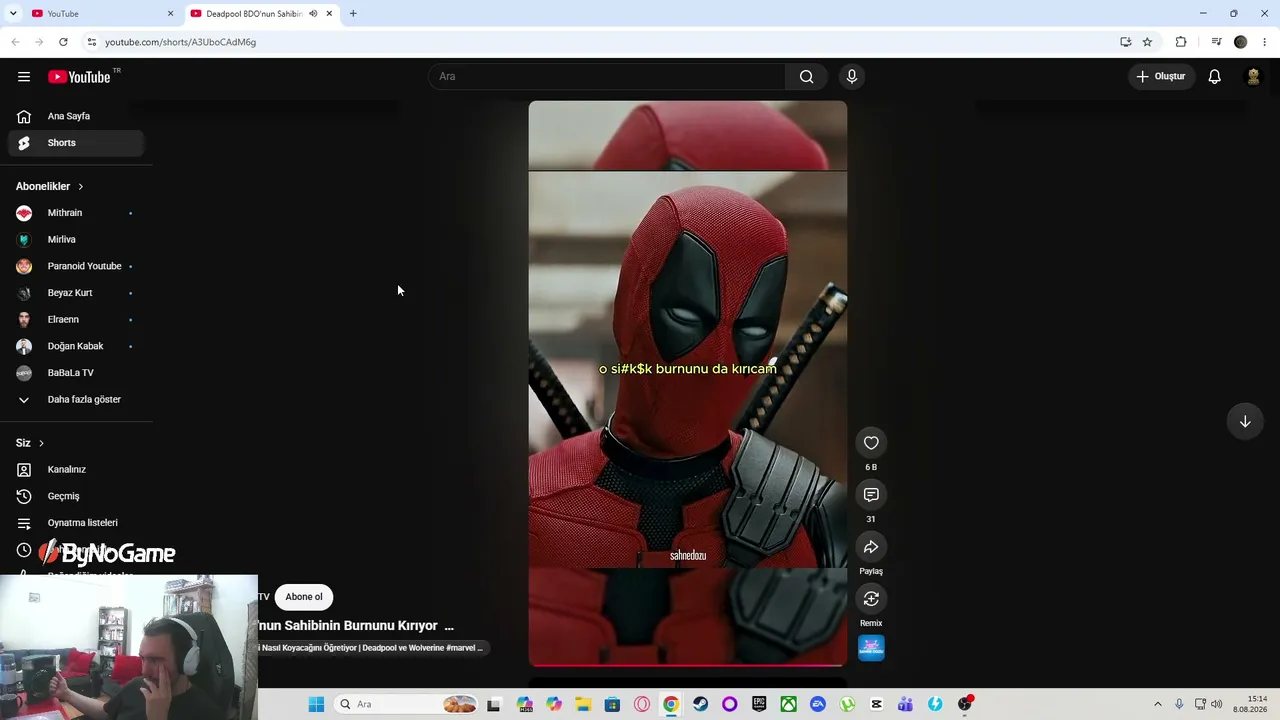Open the Windows Start menu
Image resolution: width=1280 pixels, height=720 pixels.
tap(316, 704)
